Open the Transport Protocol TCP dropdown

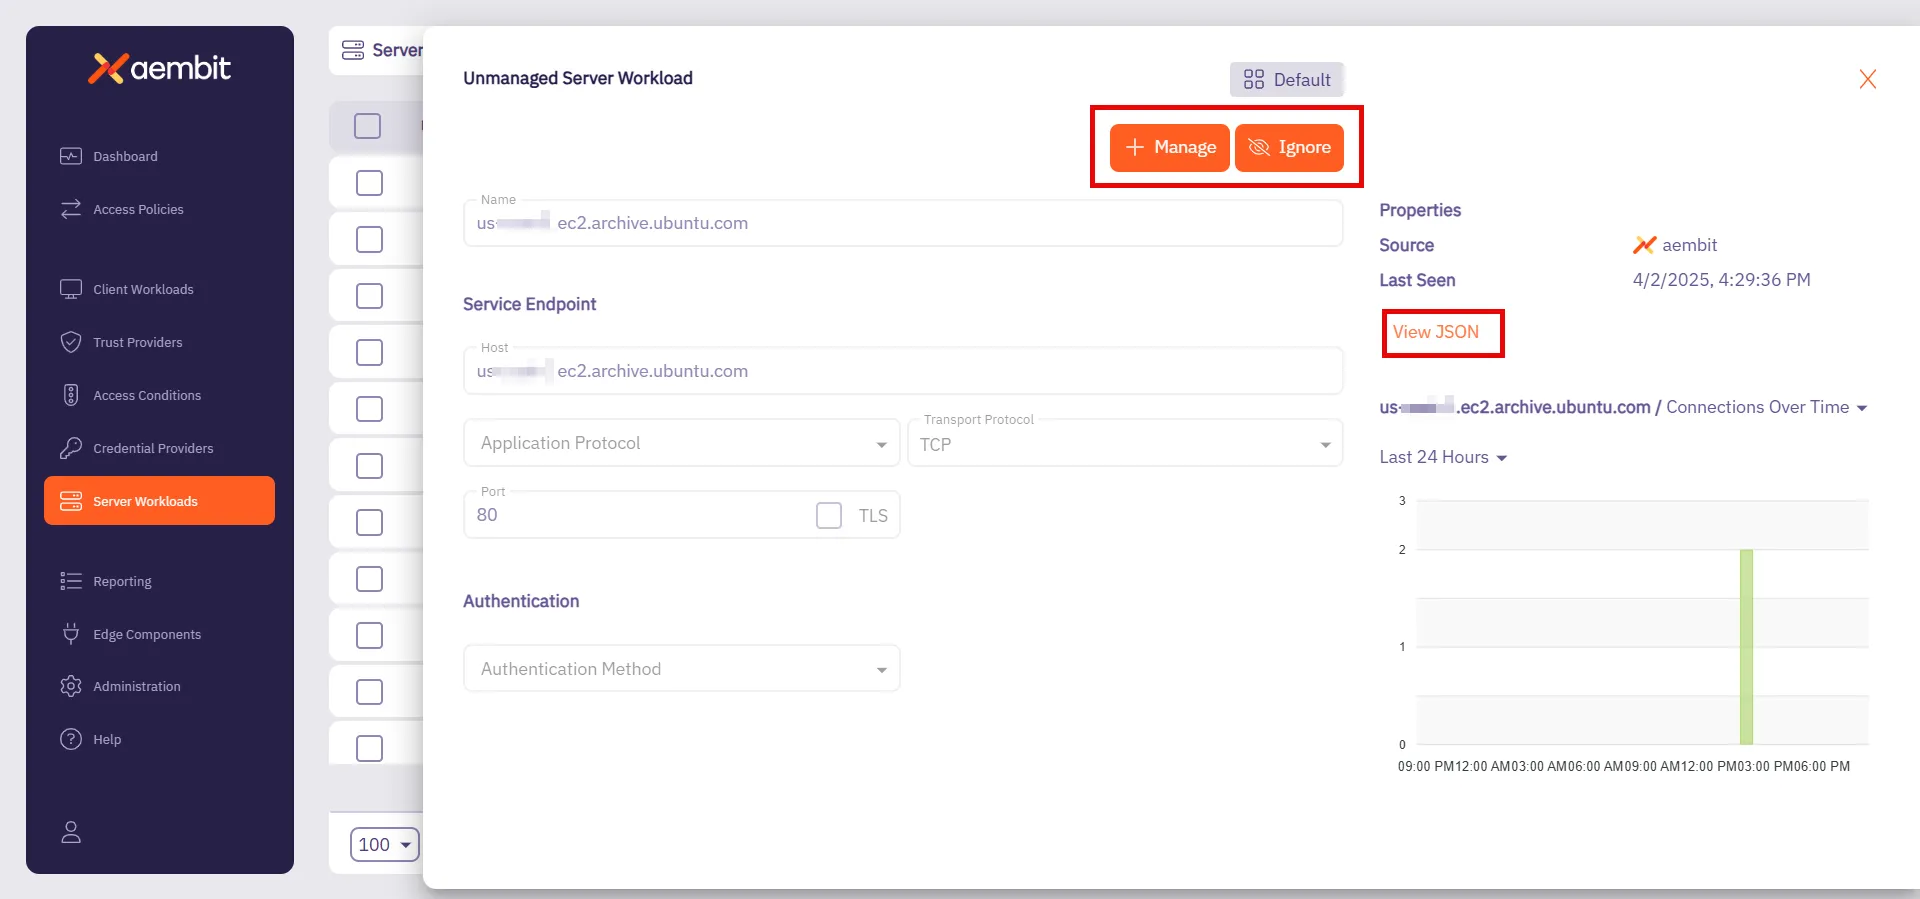pyautogui.click(x=1125, y=443)
